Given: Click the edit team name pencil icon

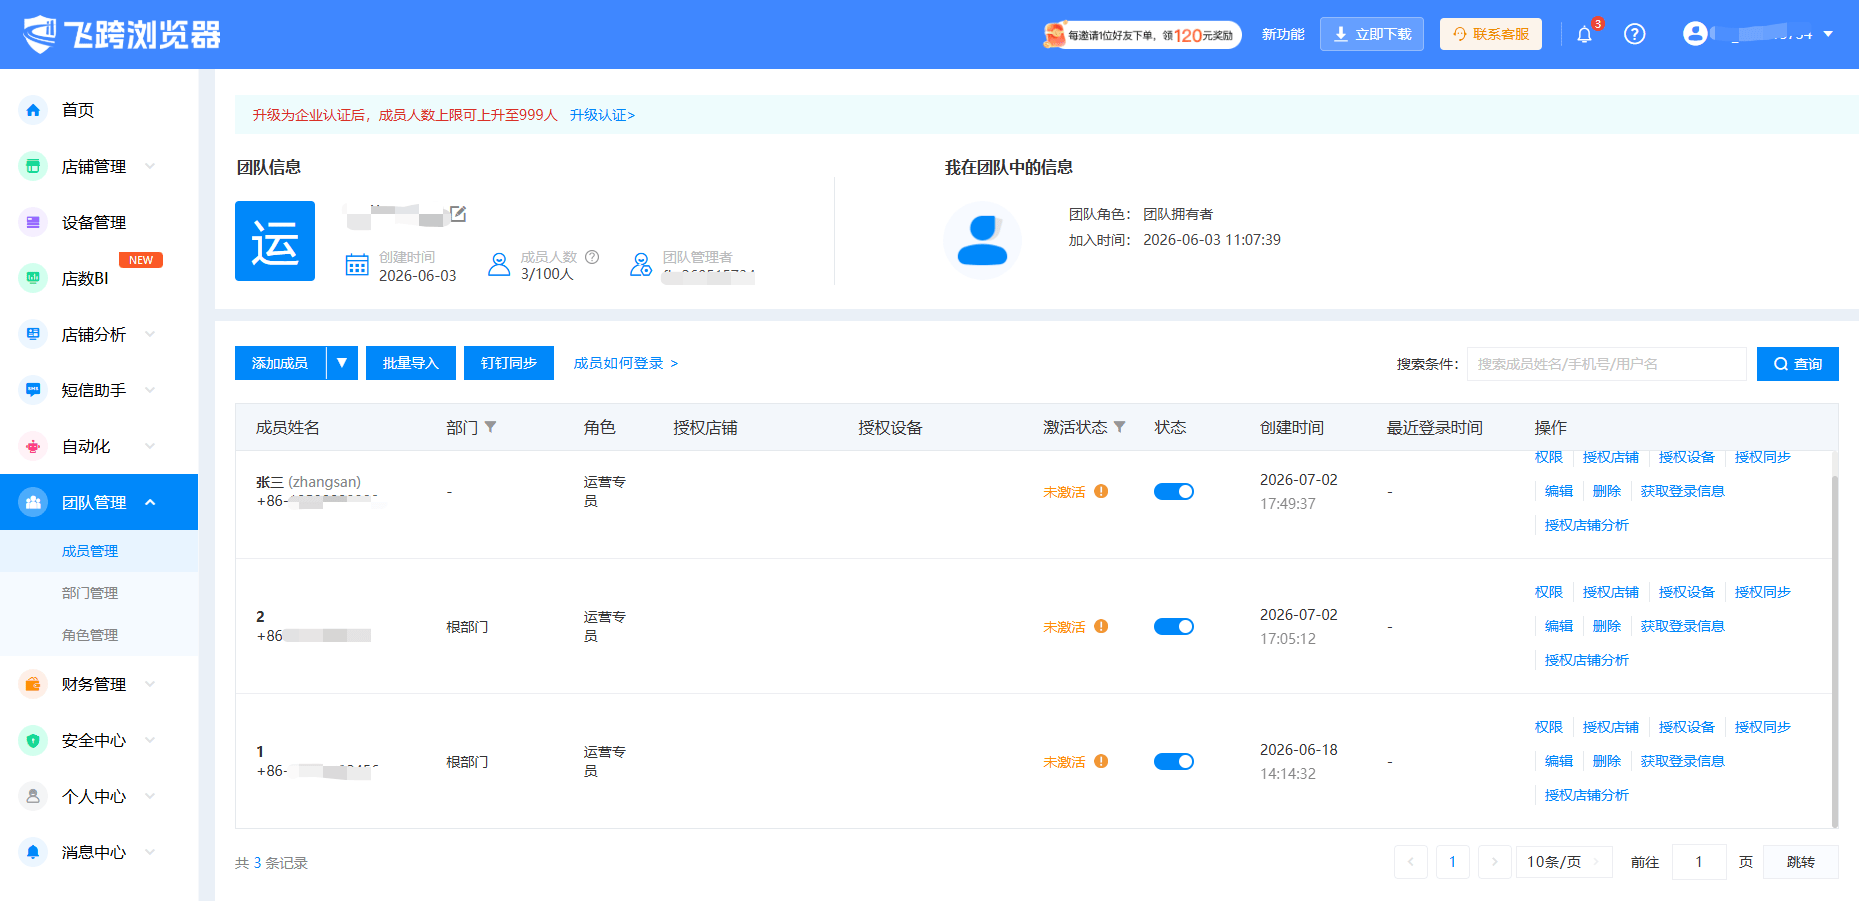Looking at the screenshot, I should click(x=458, y=213).
